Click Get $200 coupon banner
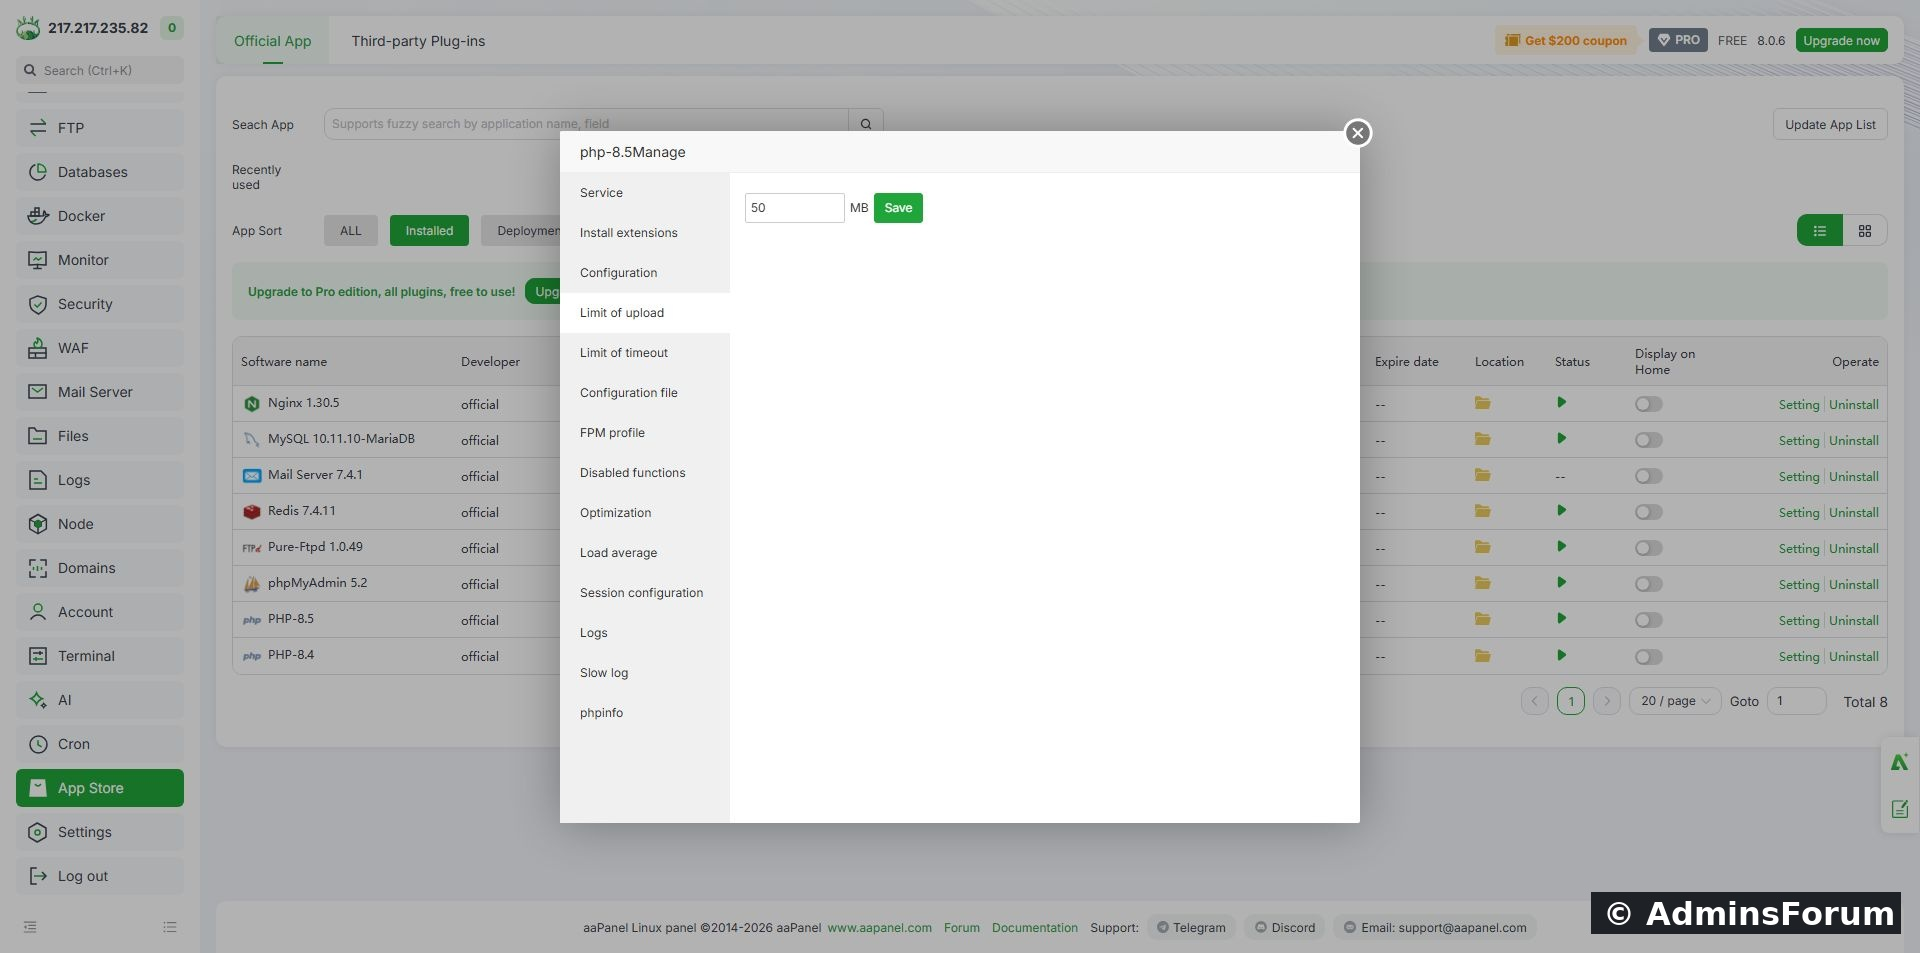The height and width of the screenshot is (953, 1920). (x=1566, y=41)
